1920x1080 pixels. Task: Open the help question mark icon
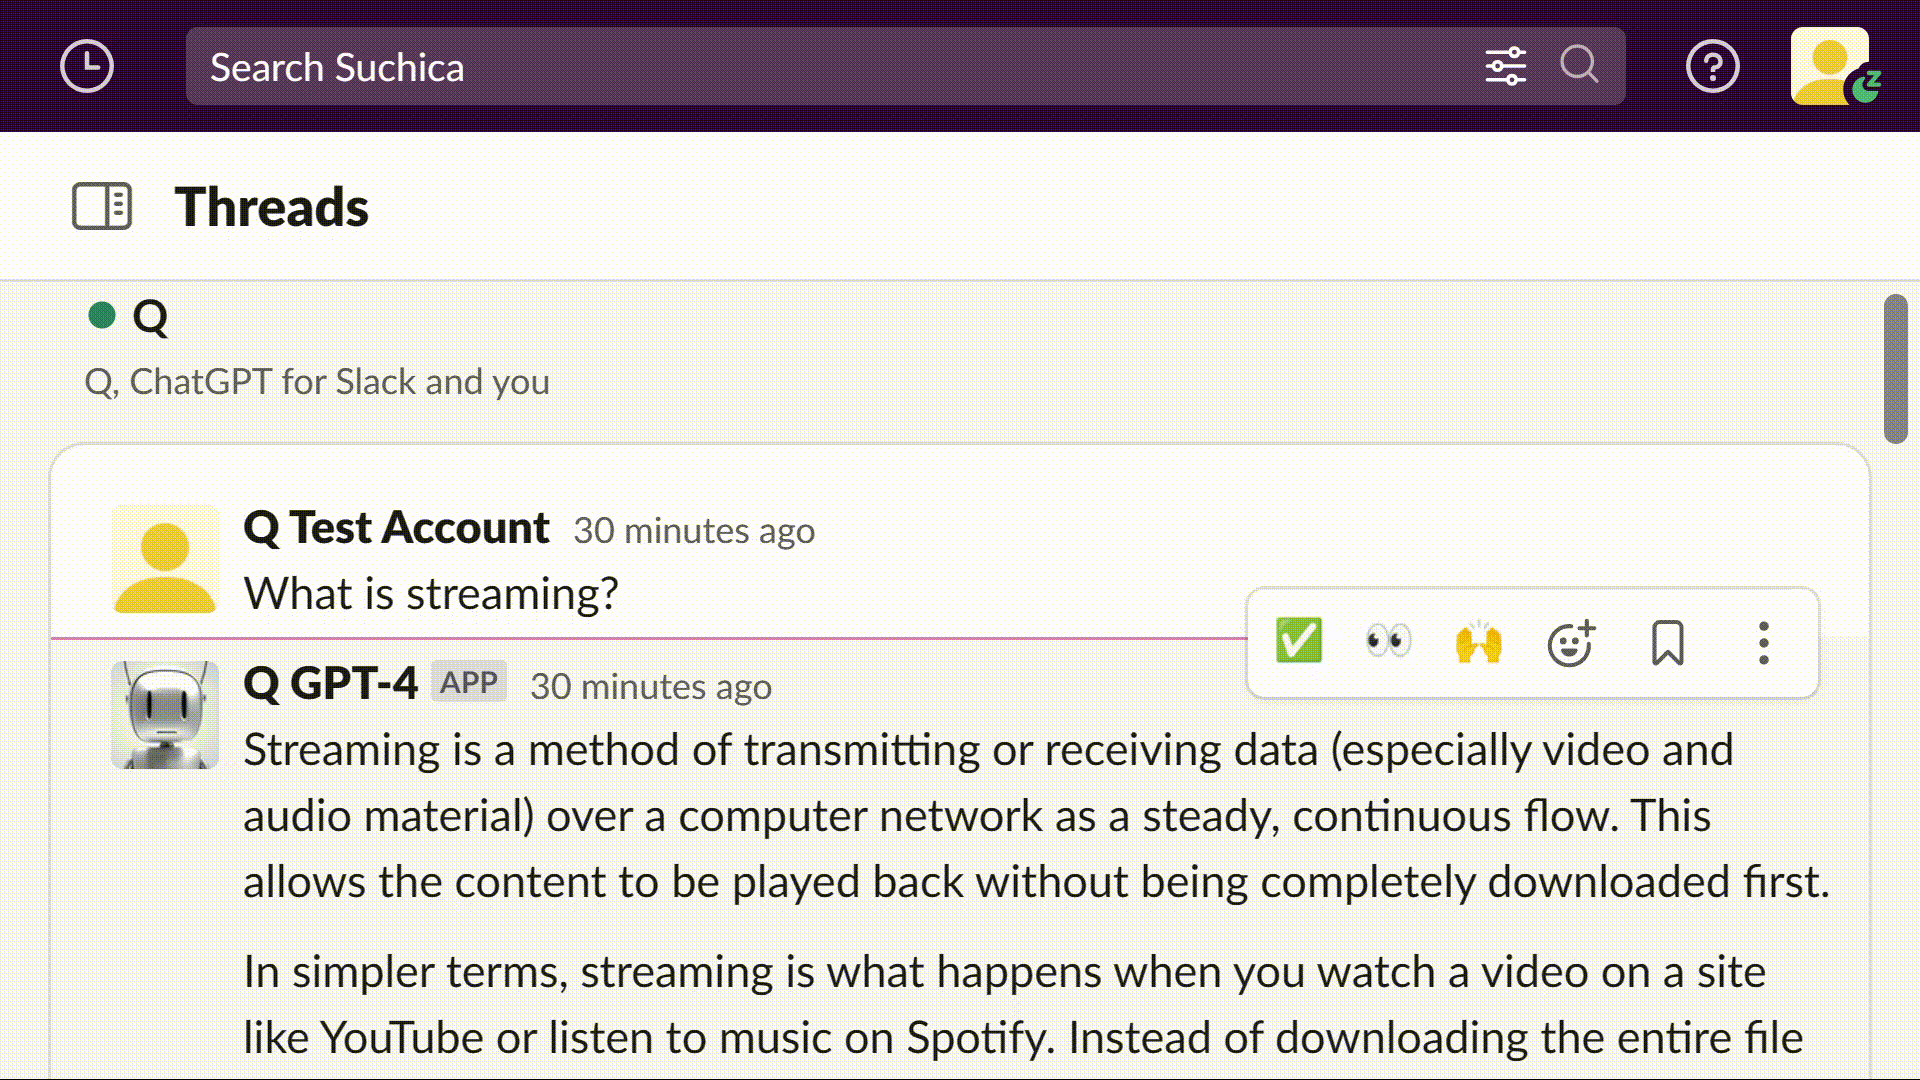tap(1712, 67)
